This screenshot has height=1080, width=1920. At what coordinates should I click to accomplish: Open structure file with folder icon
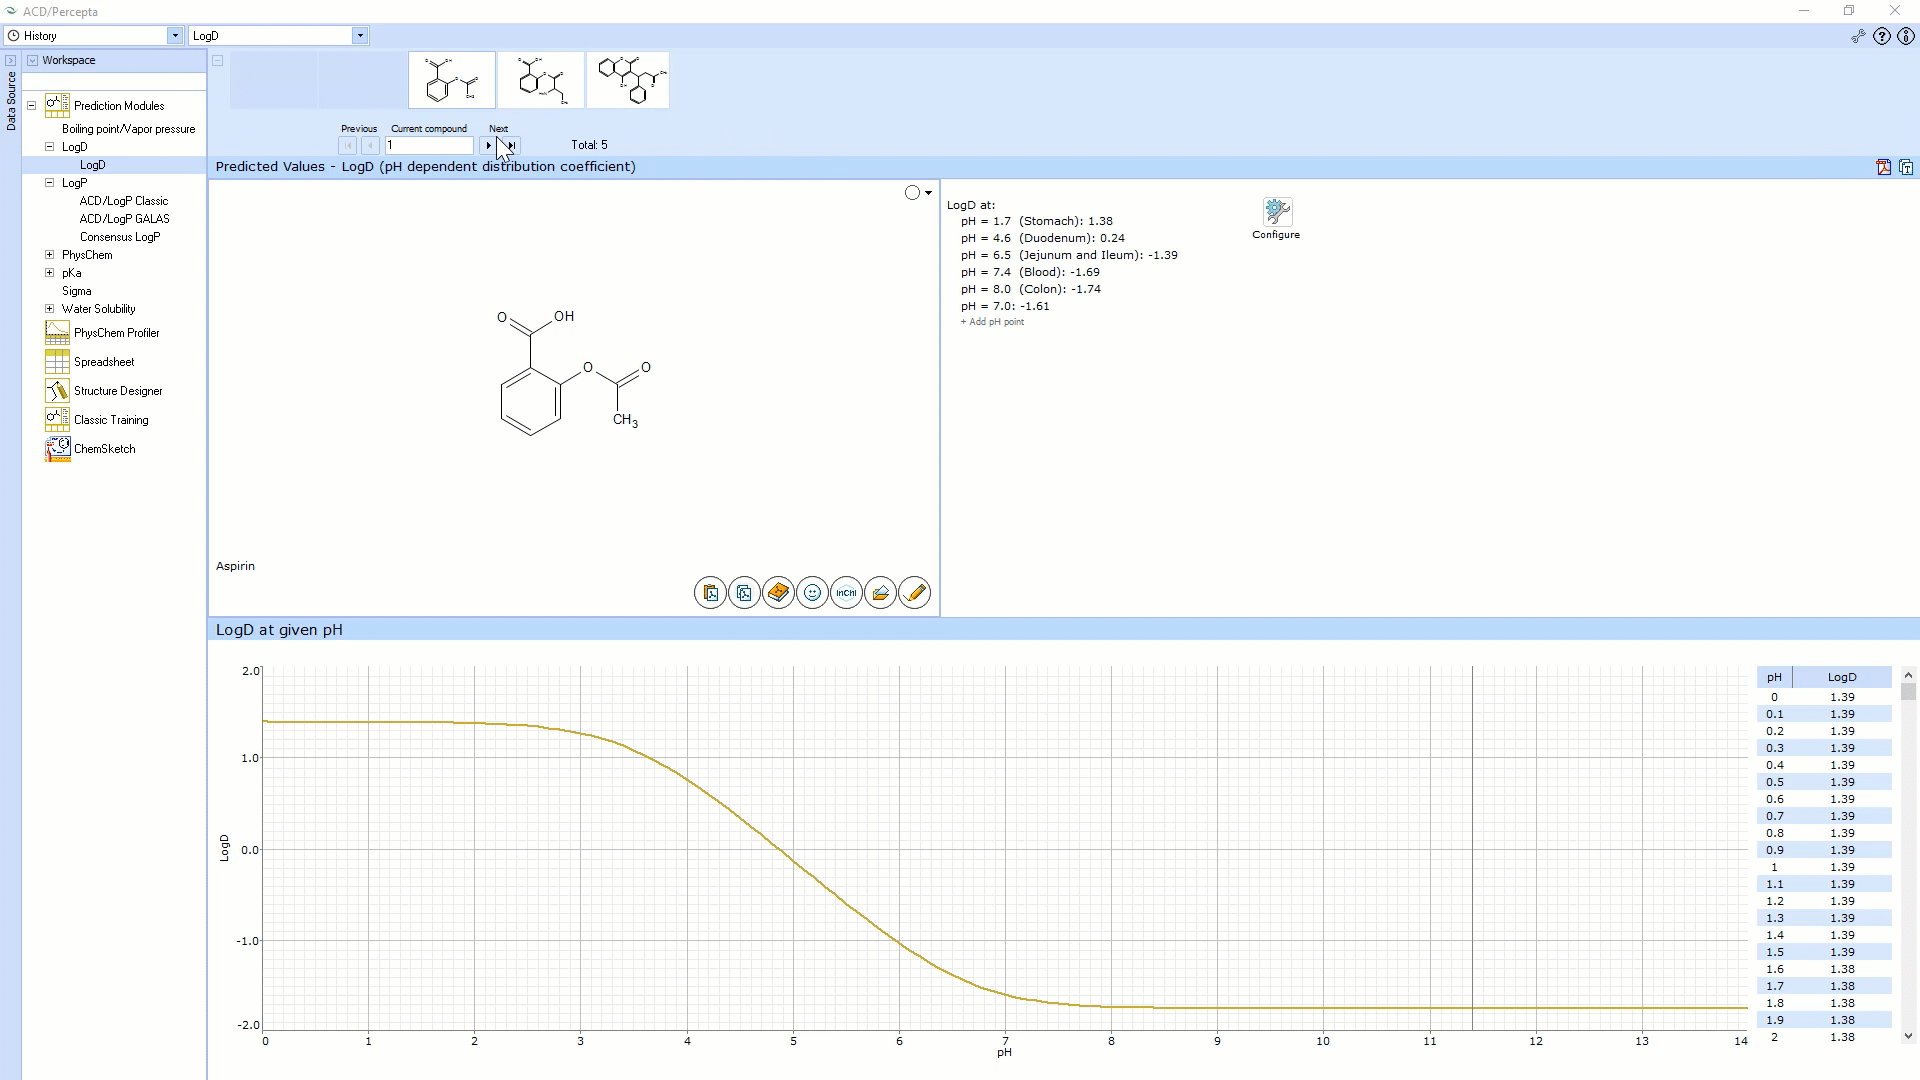point(880,593)
